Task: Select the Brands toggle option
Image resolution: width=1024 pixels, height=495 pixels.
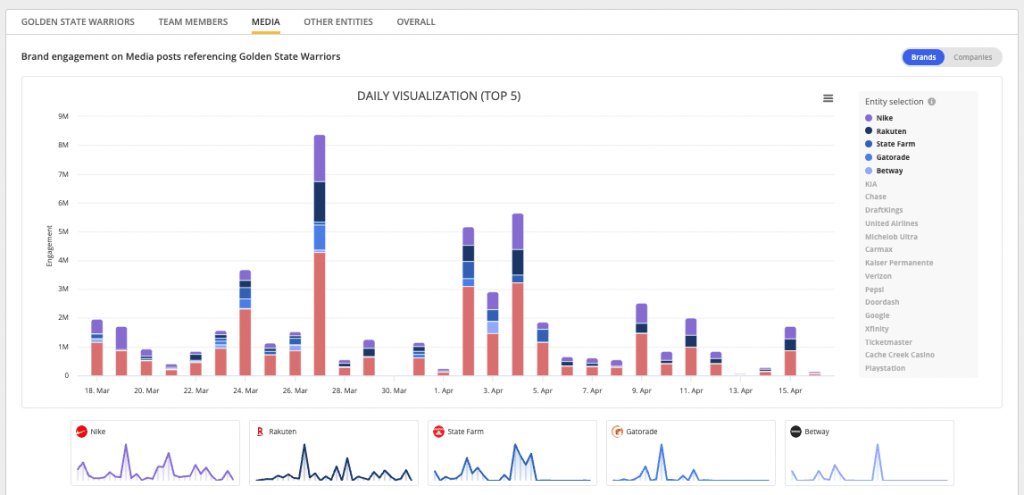Action: pyautogui.click(x=923, y=57)
